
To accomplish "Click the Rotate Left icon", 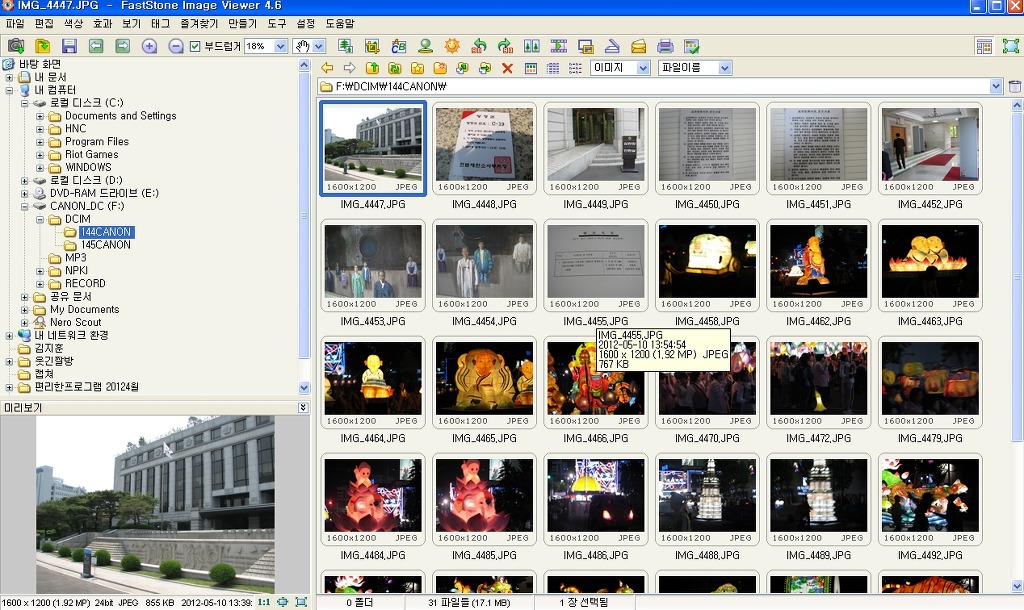I will (479, 46).
